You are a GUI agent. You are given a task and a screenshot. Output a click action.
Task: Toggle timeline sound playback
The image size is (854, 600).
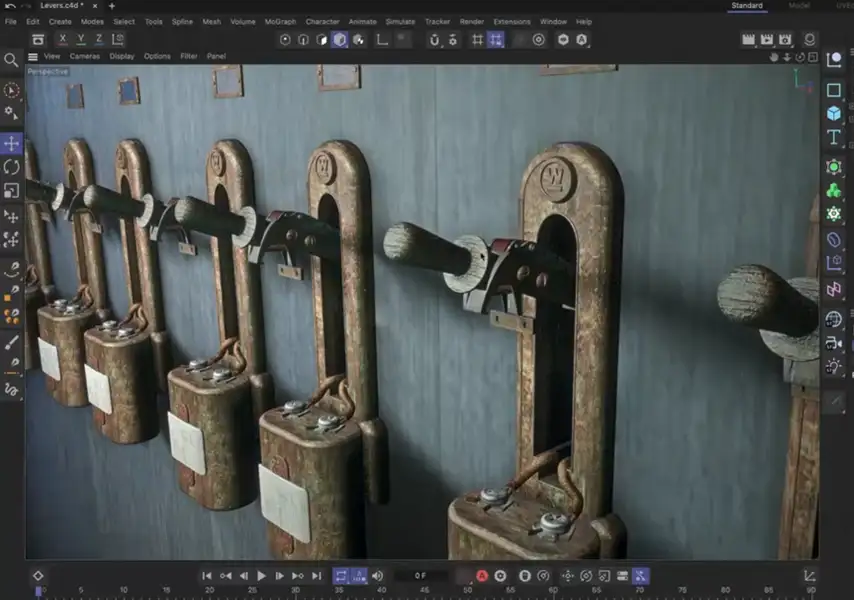click(x=378, y=576)
